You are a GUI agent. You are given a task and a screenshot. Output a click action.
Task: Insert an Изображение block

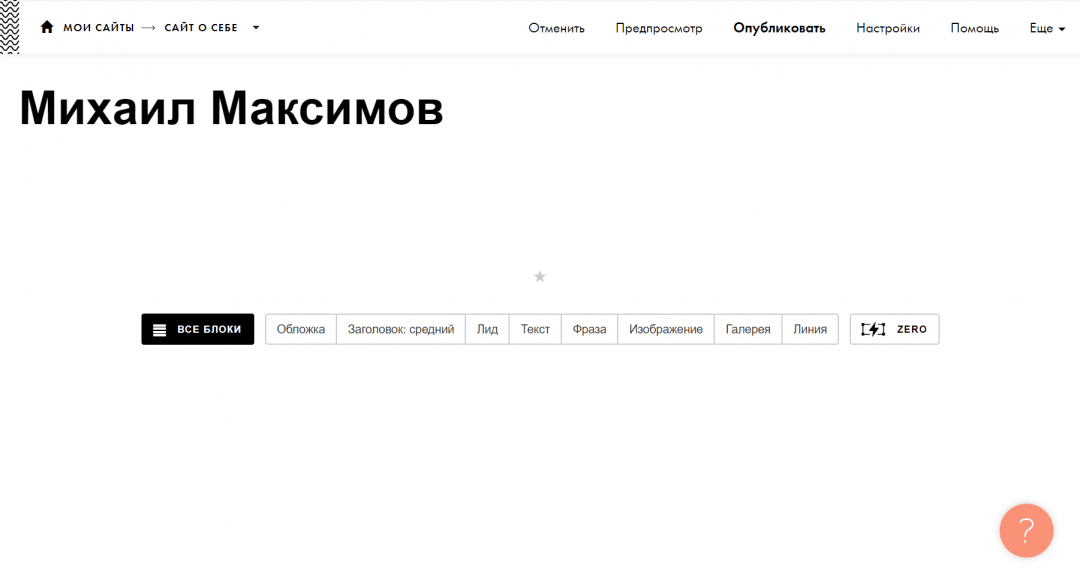(666, 329)
